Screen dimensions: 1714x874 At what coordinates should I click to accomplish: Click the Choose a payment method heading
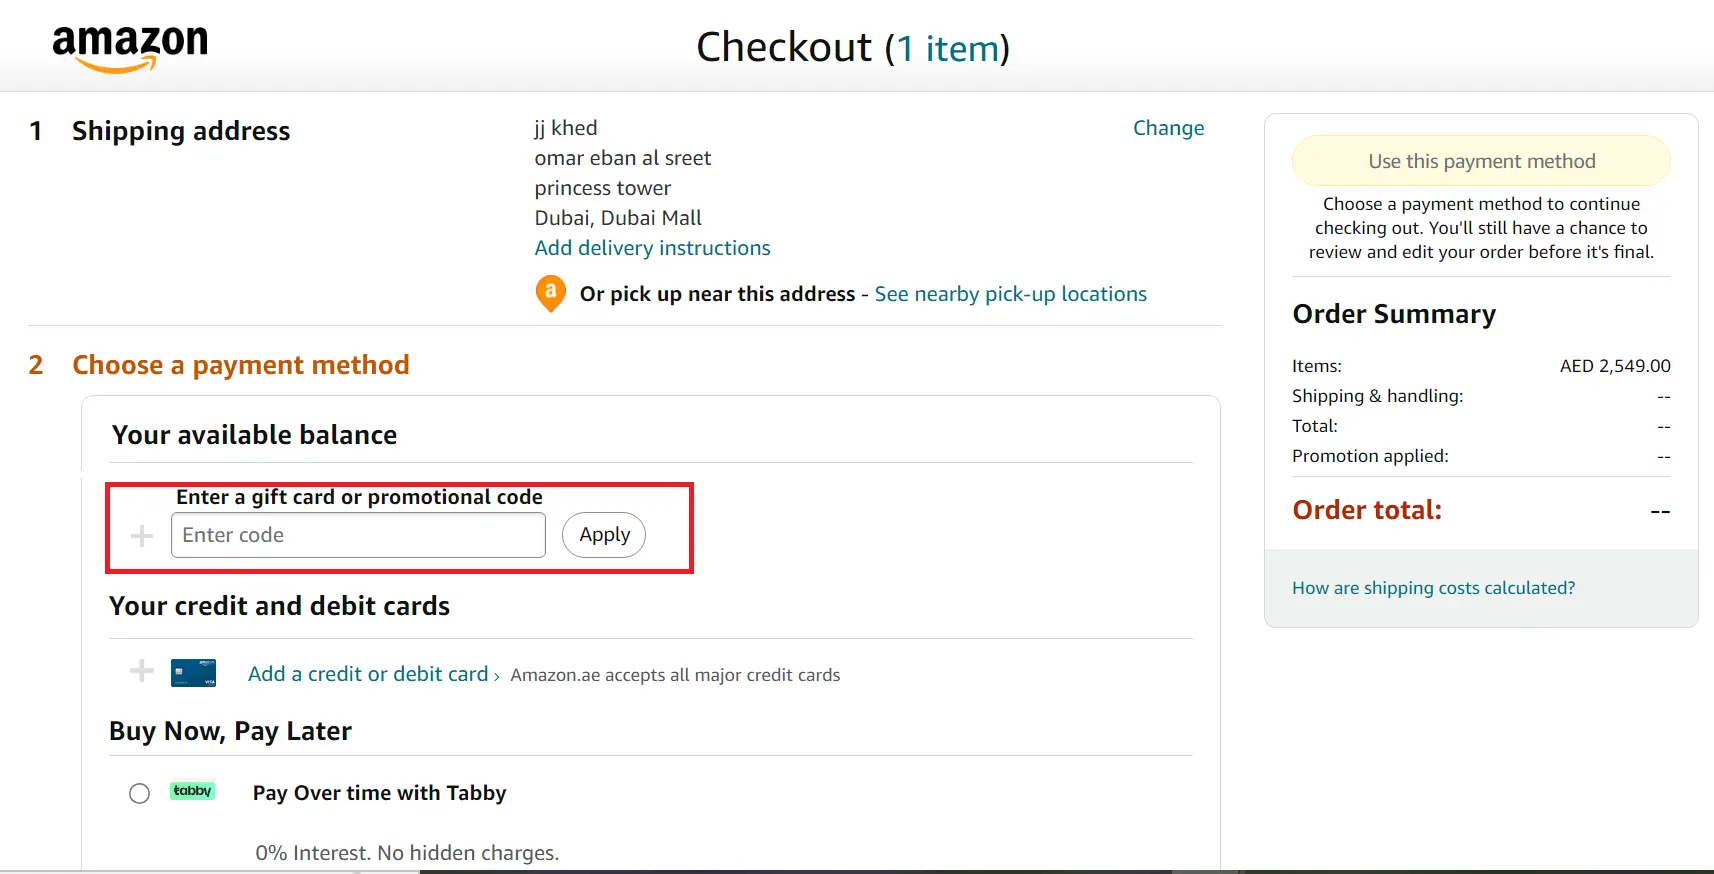[x=241, y=365]
